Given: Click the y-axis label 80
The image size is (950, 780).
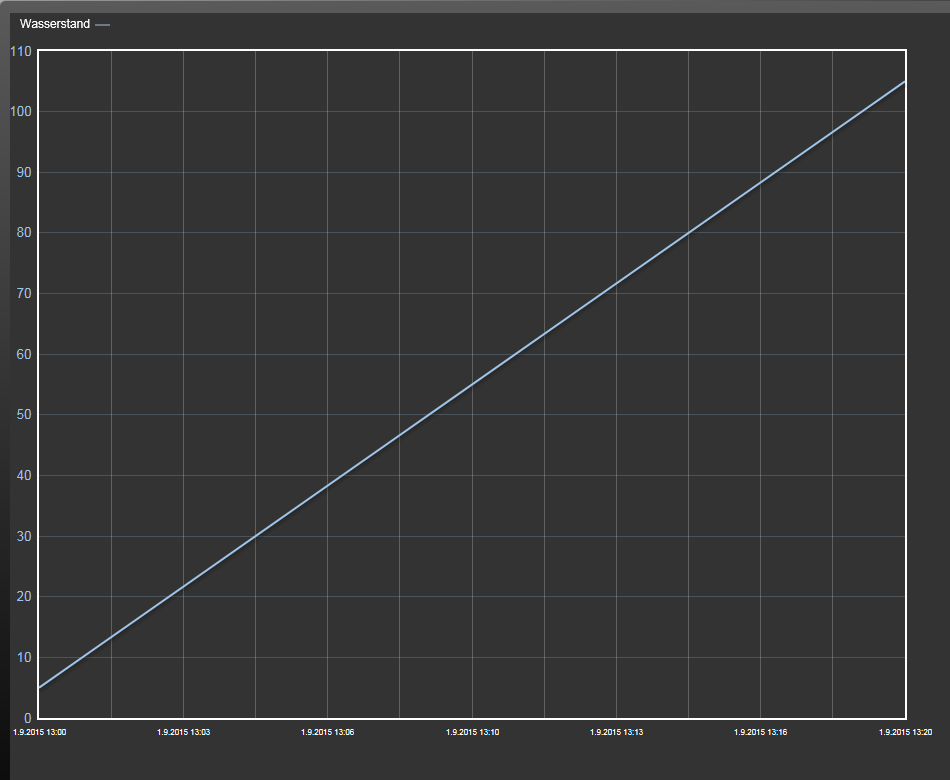Looking at the screenshot, I should tap(24, 233).
